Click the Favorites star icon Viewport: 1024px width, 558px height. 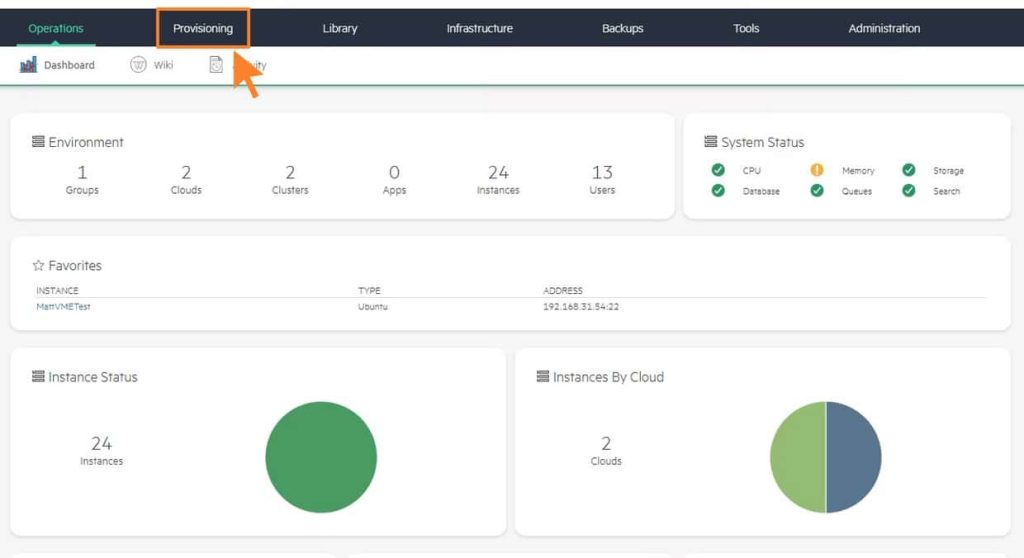38,266
